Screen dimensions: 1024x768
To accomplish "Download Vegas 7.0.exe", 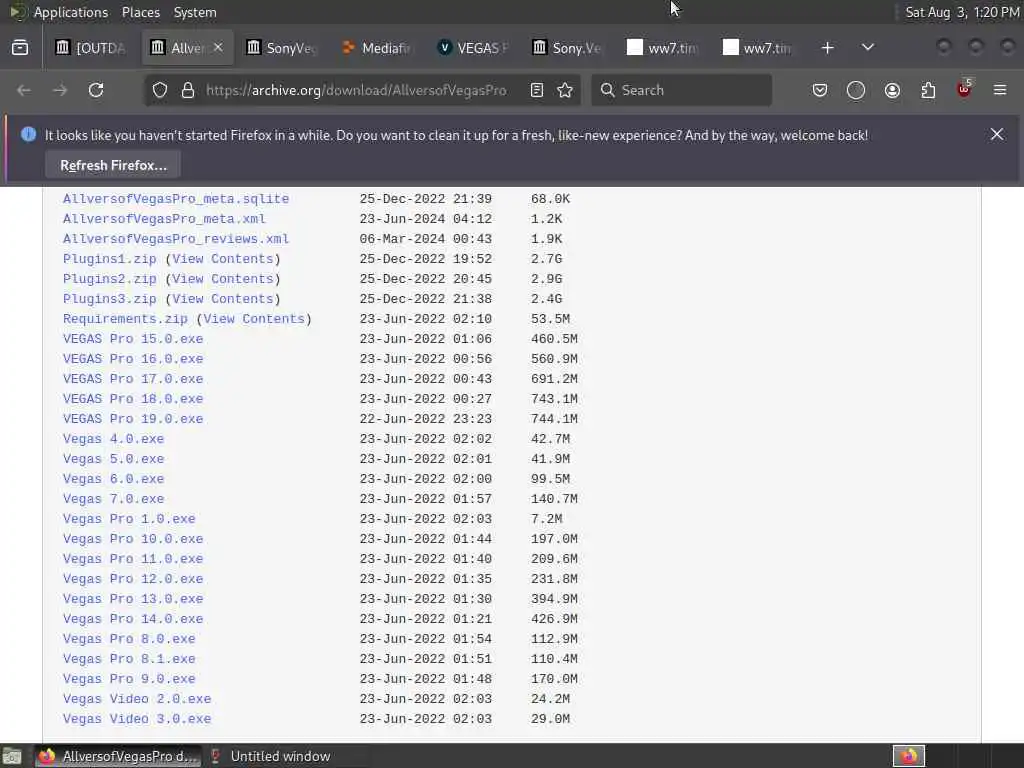I will [x=114, y=499].
